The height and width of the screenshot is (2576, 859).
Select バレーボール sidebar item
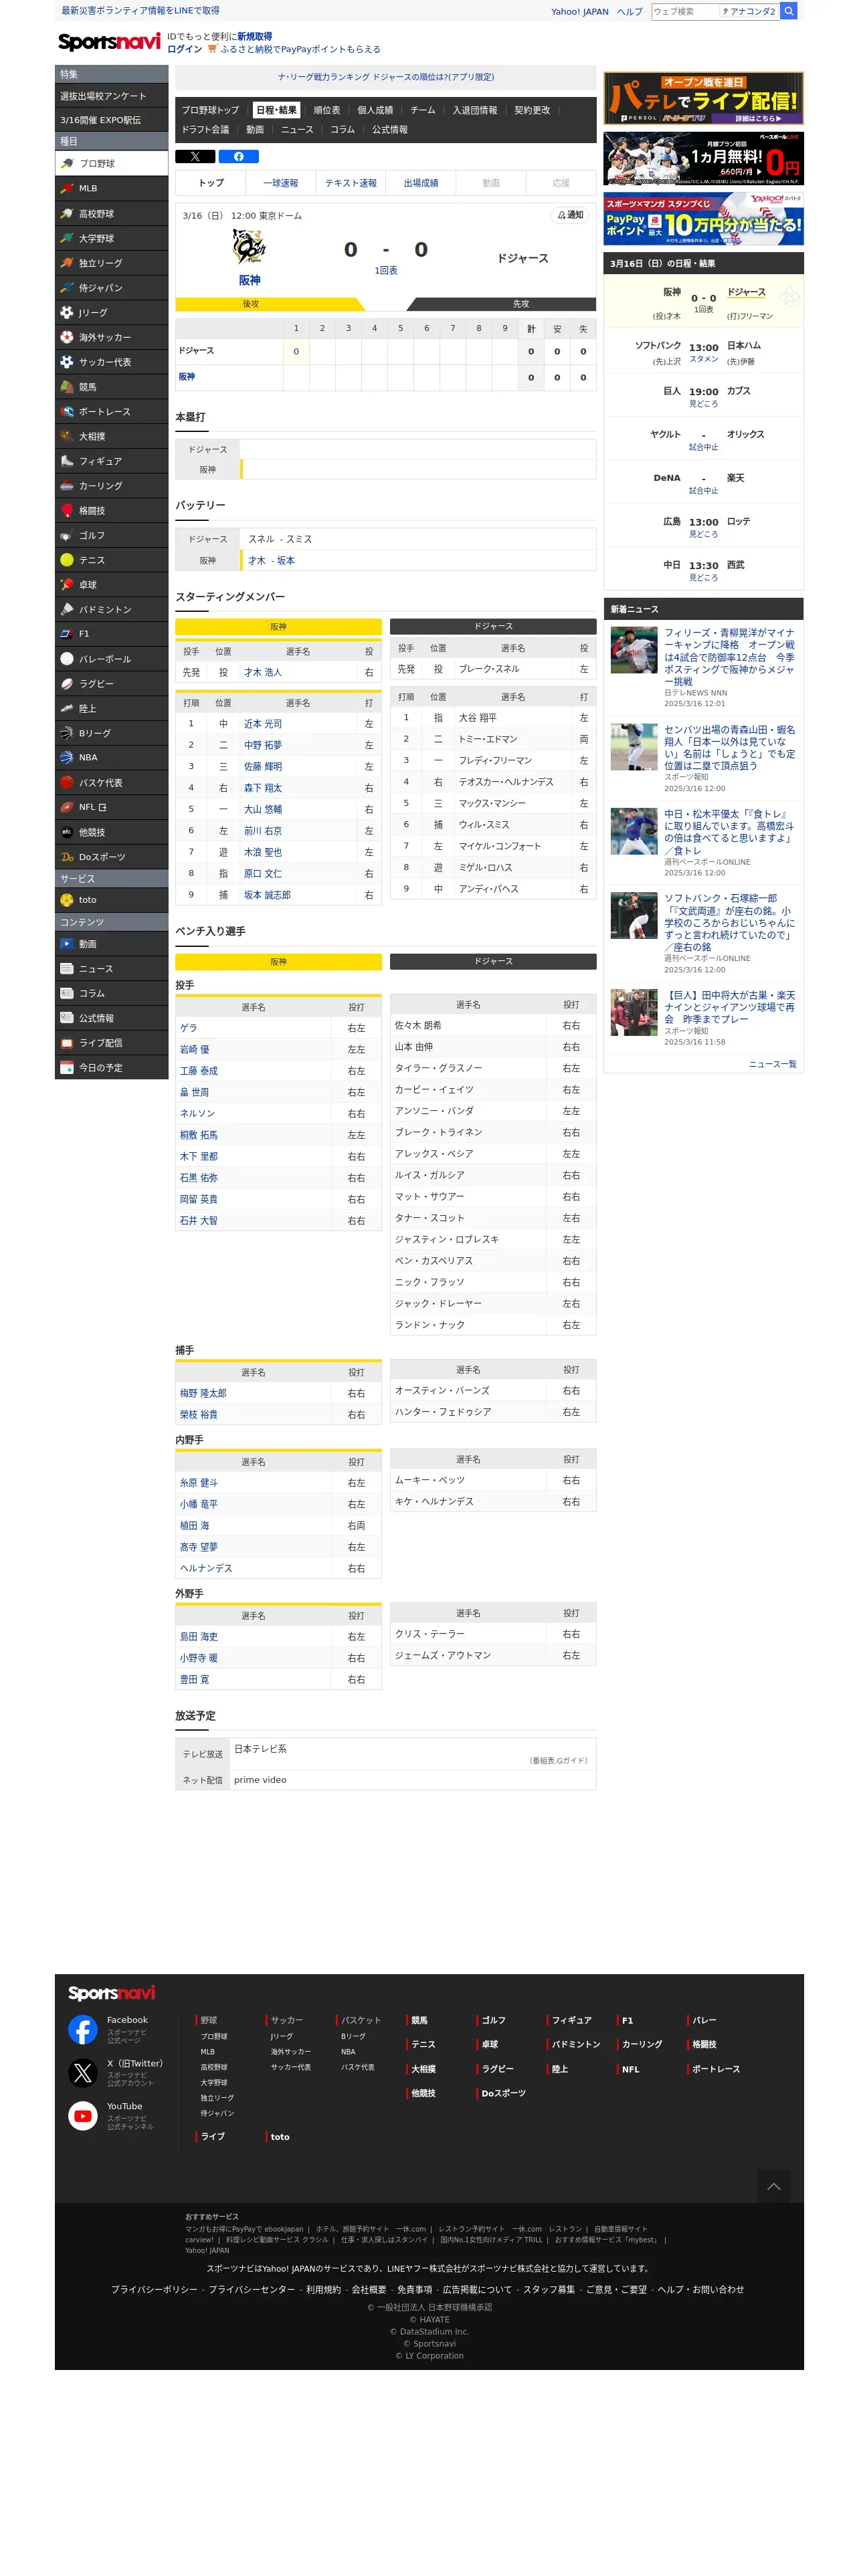[x=111, y=659]
